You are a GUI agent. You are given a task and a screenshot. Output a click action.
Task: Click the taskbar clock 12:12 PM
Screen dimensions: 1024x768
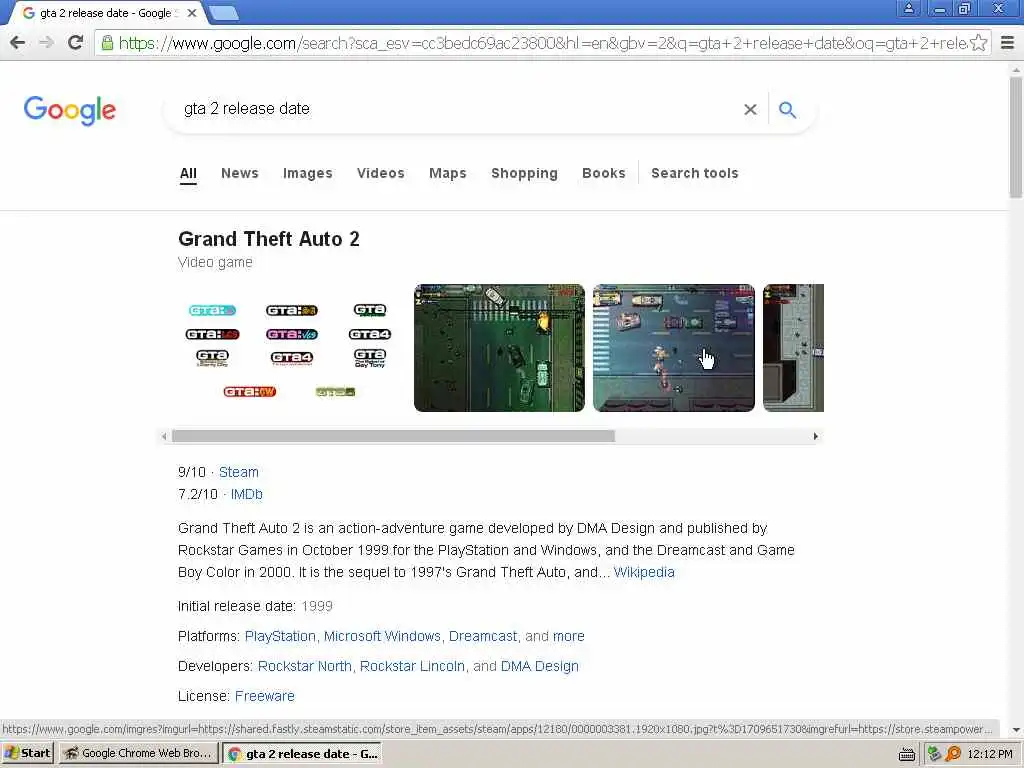coord(990,754)
